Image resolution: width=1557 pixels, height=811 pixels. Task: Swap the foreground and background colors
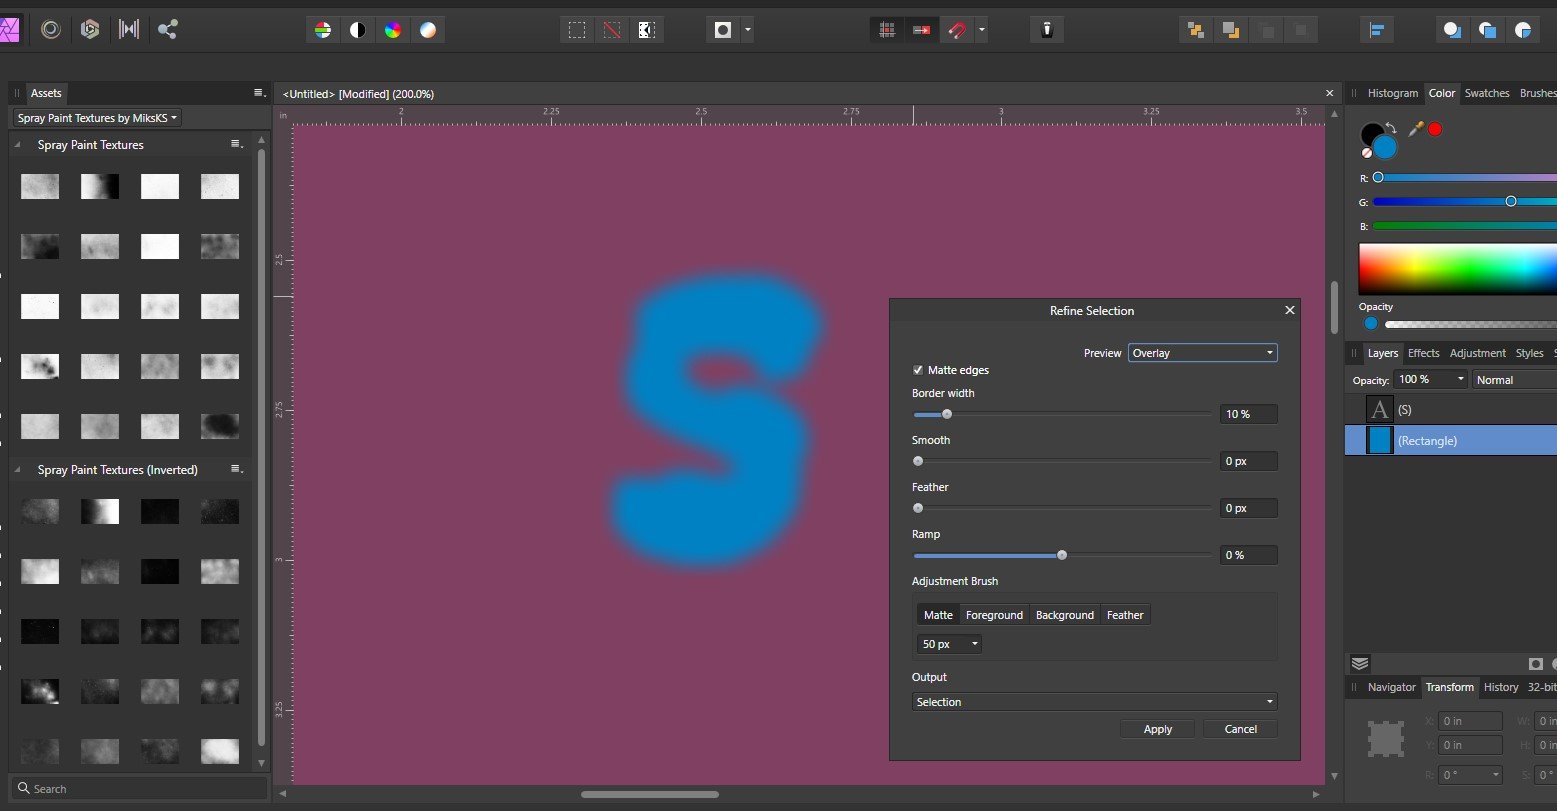click(1391, 128)
